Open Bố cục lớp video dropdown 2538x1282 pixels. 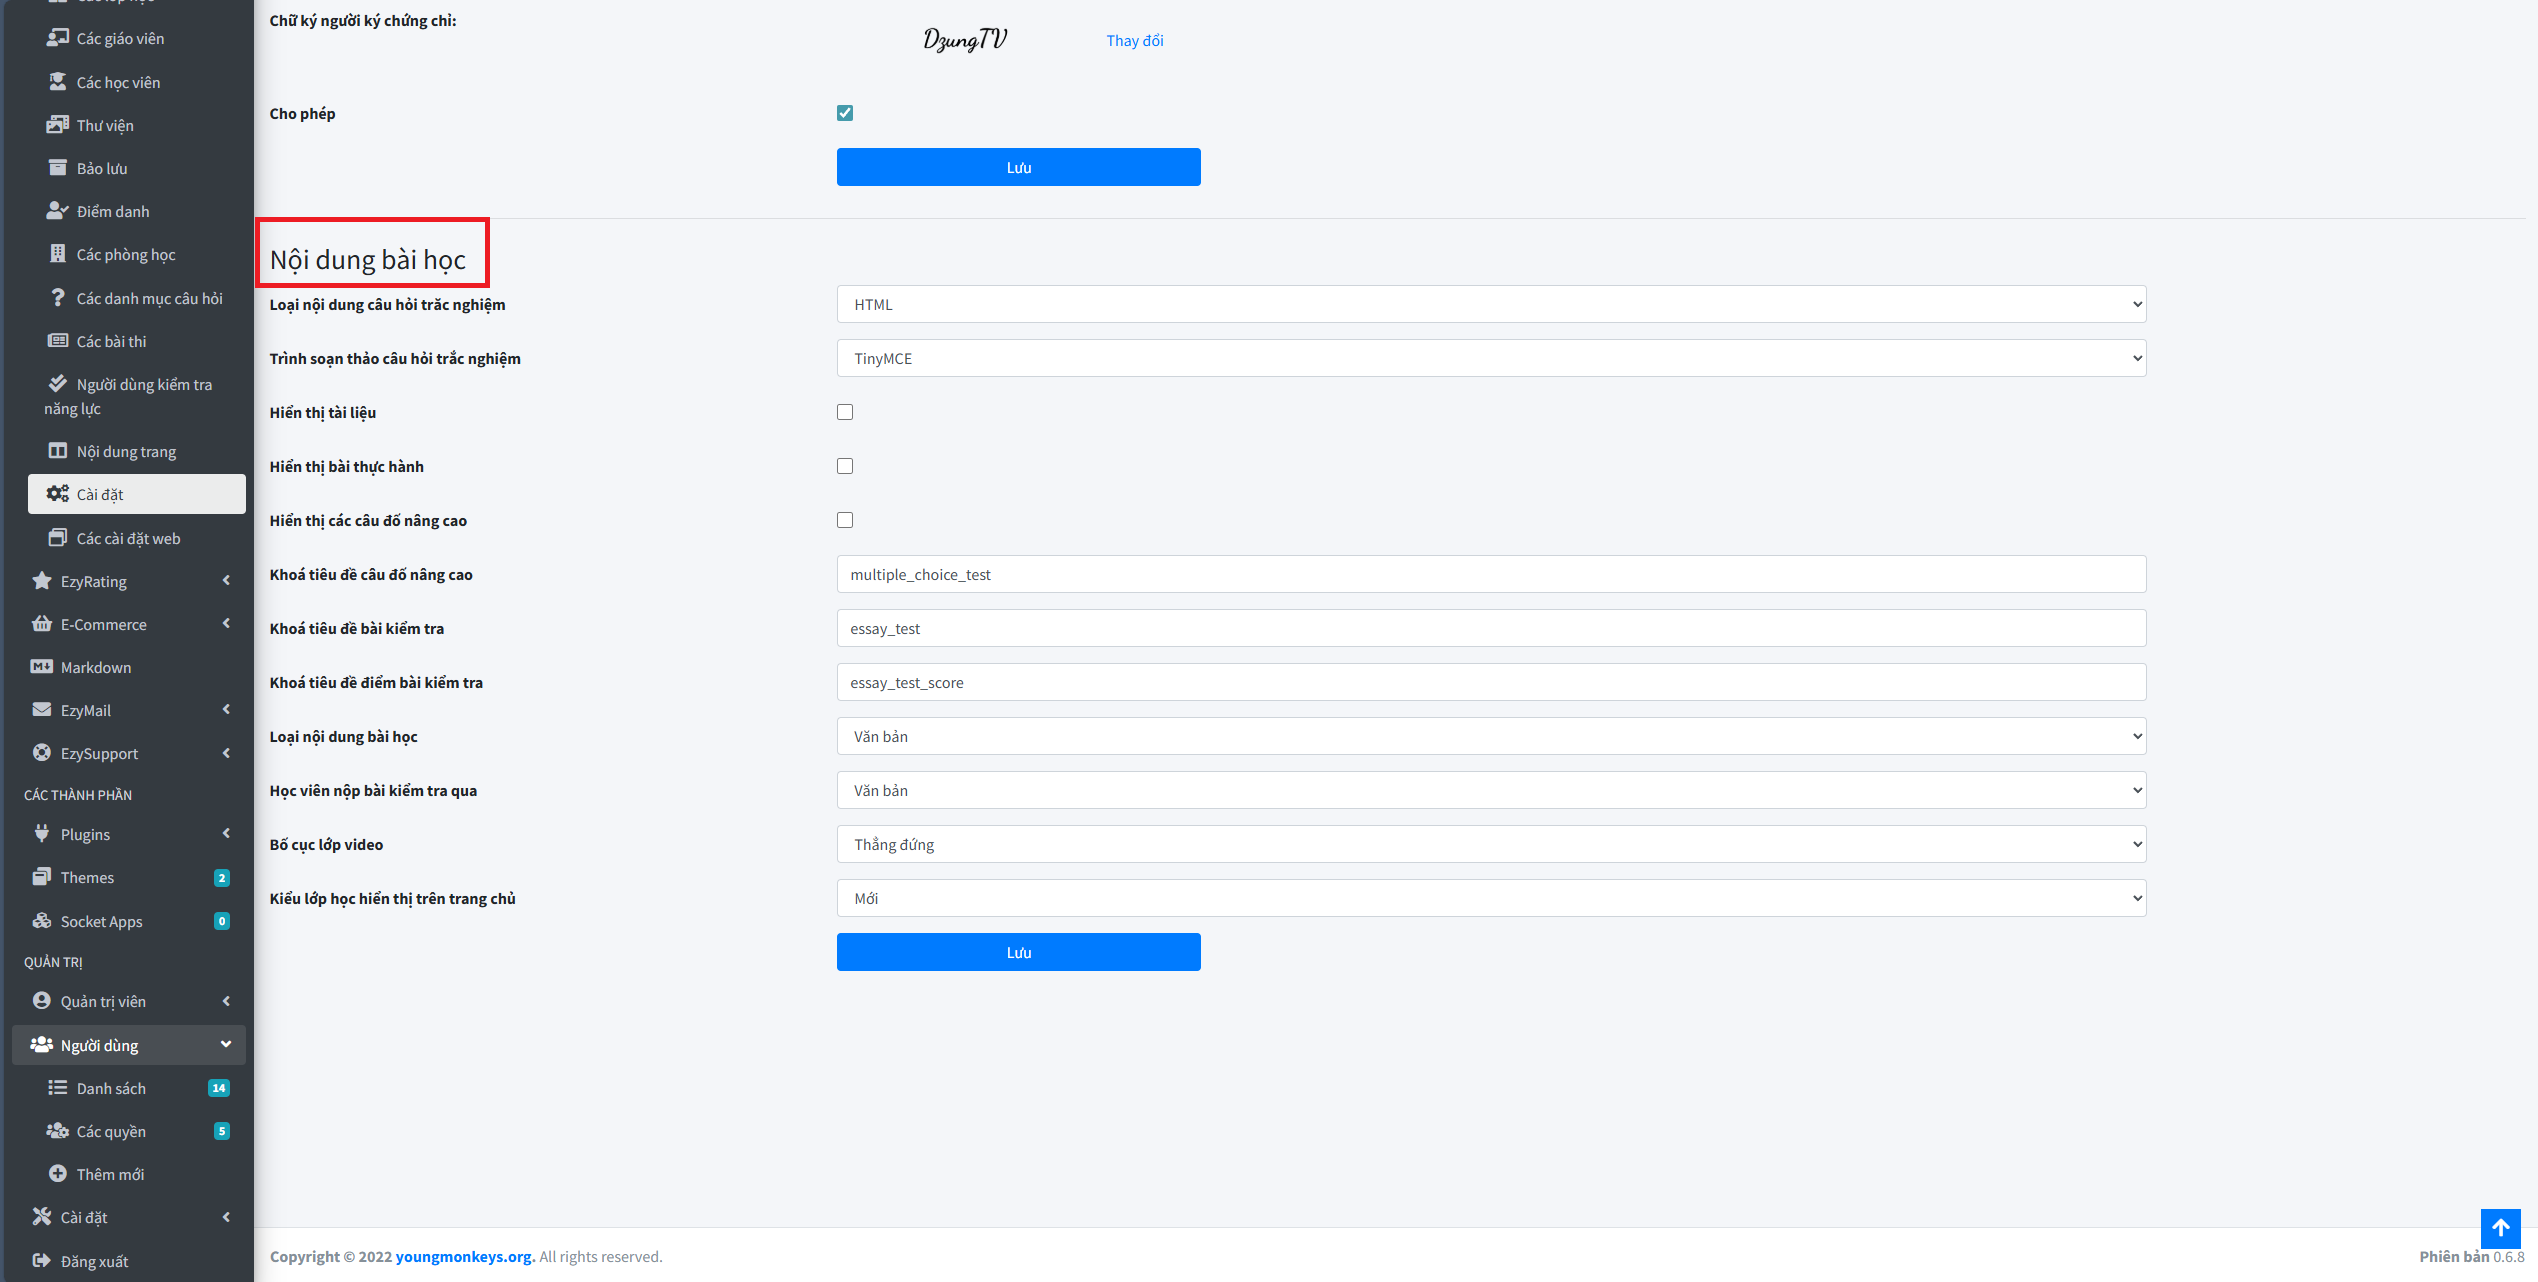1491,844
